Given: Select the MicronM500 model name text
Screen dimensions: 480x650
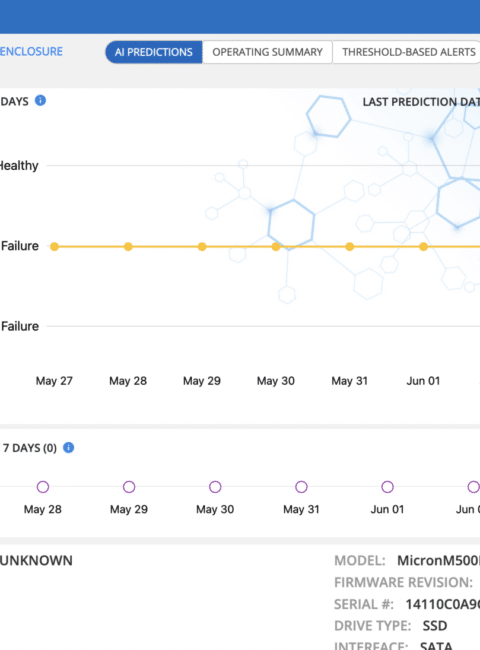Looking at the screenshot, I should (x=439, y=560).
